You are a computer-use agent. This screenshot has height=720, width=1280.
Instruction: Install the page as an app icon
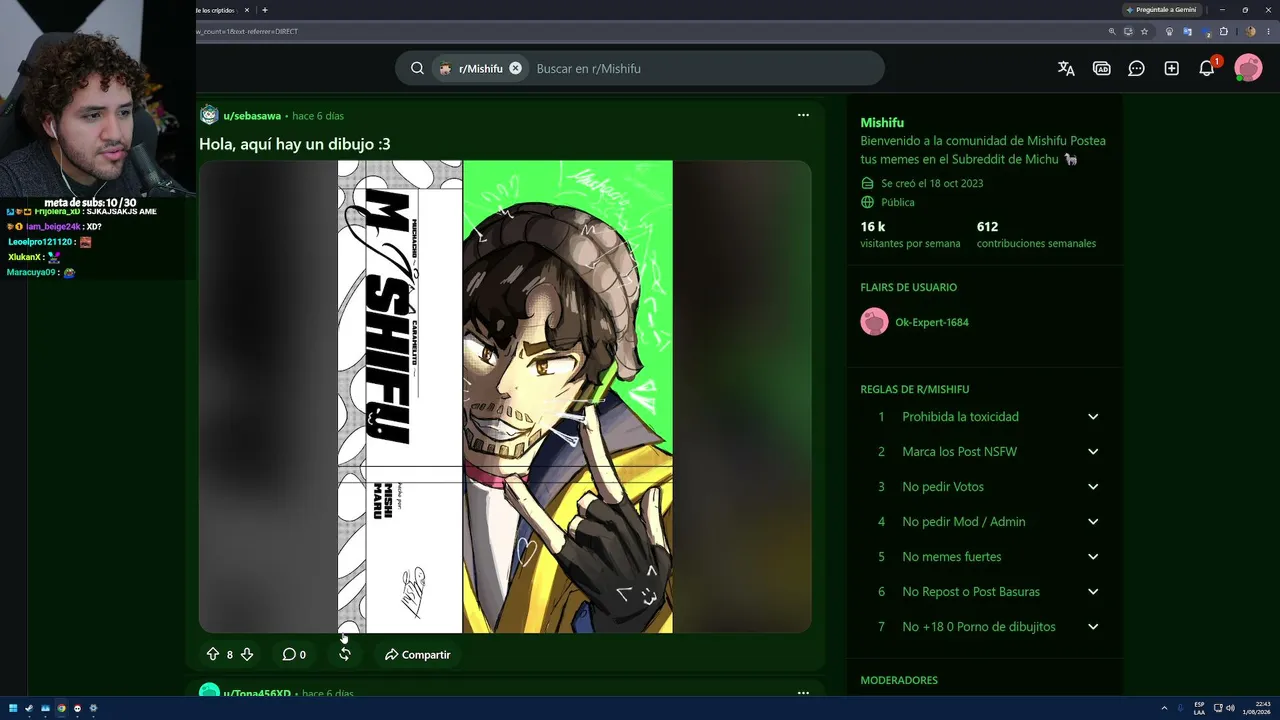click(x=1128, y=31)
